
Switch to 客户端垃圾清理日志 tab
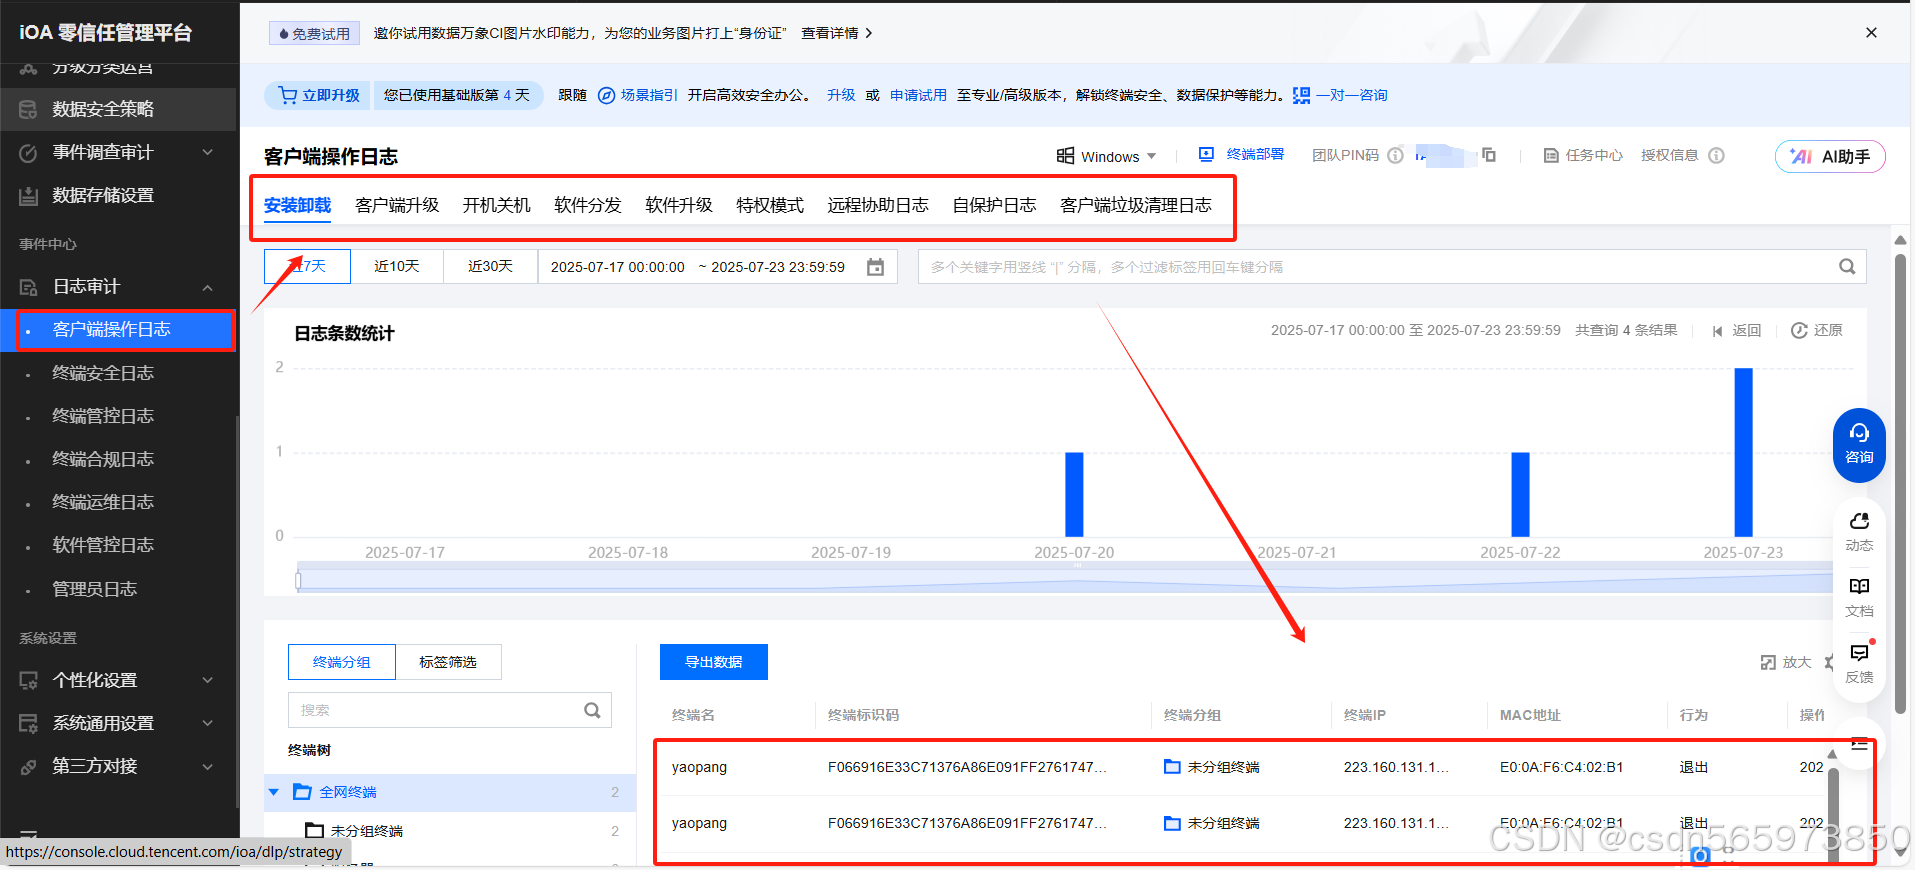coord(1136,205)
